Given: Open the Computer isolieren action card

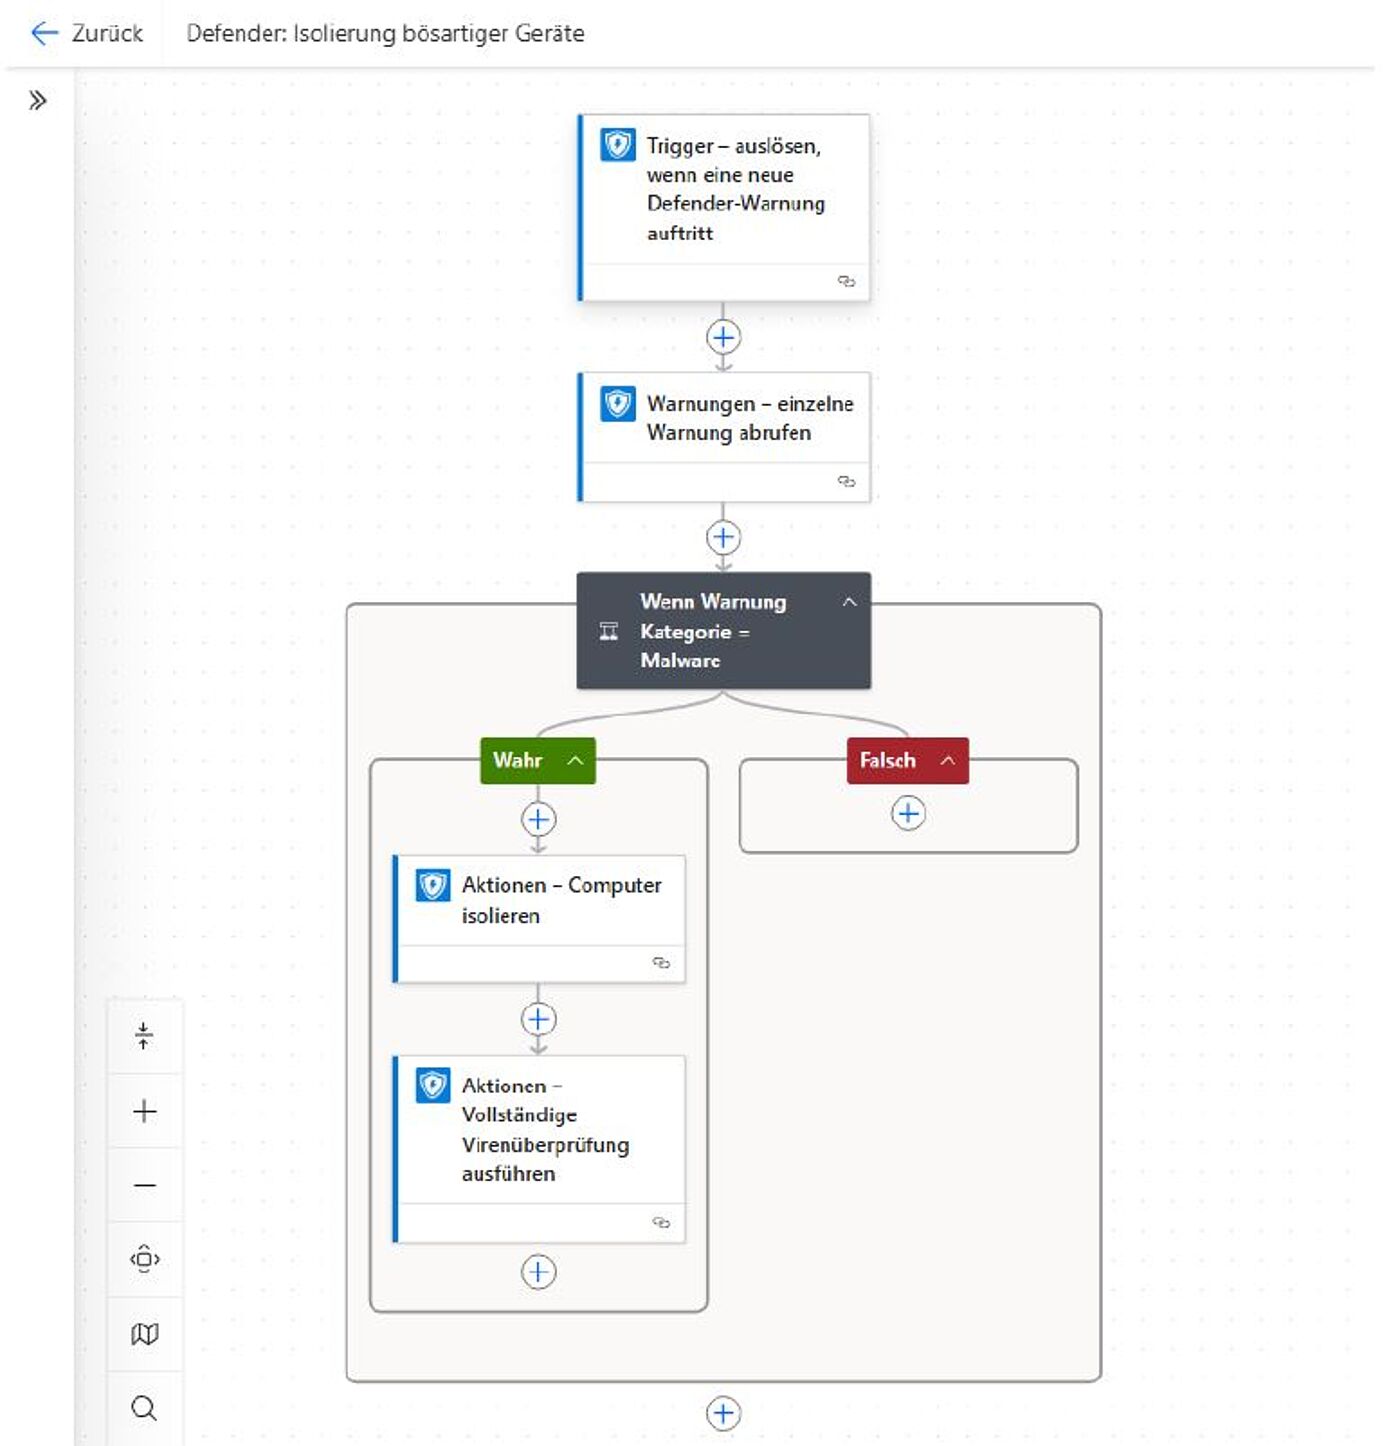Looking at the screenshot, I should click(560, 900).
